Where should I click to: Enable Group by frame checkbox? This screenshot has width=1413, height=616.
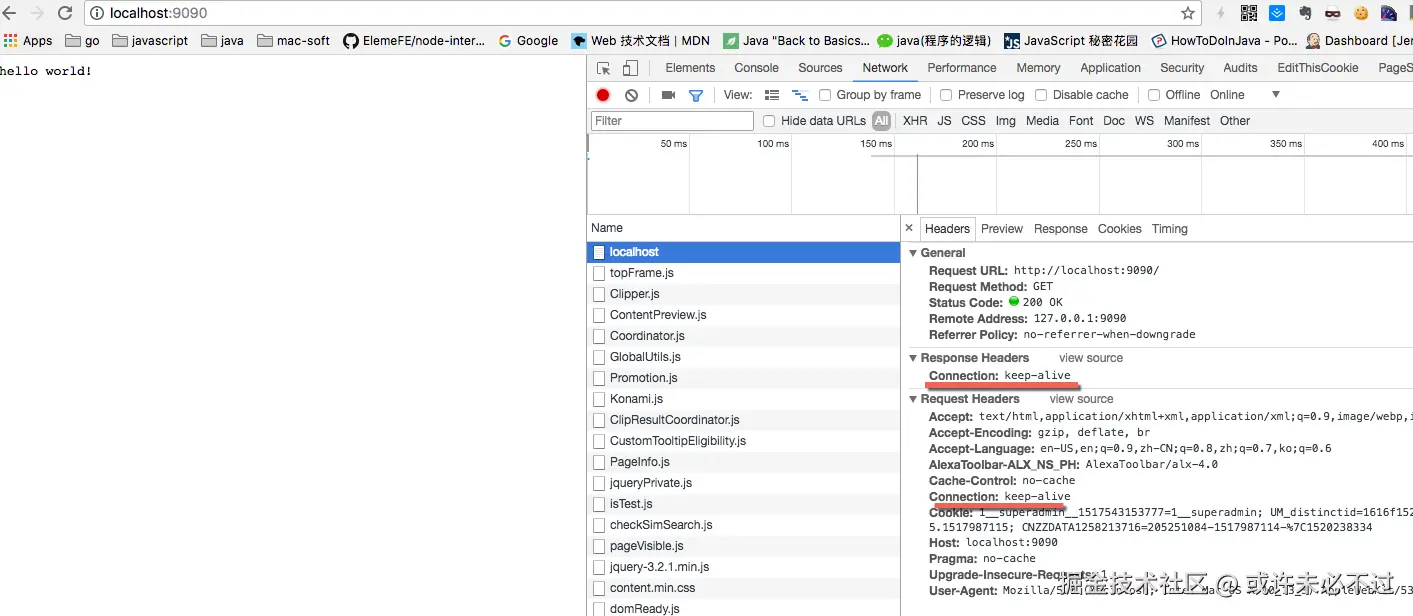[x=825, y=95]
